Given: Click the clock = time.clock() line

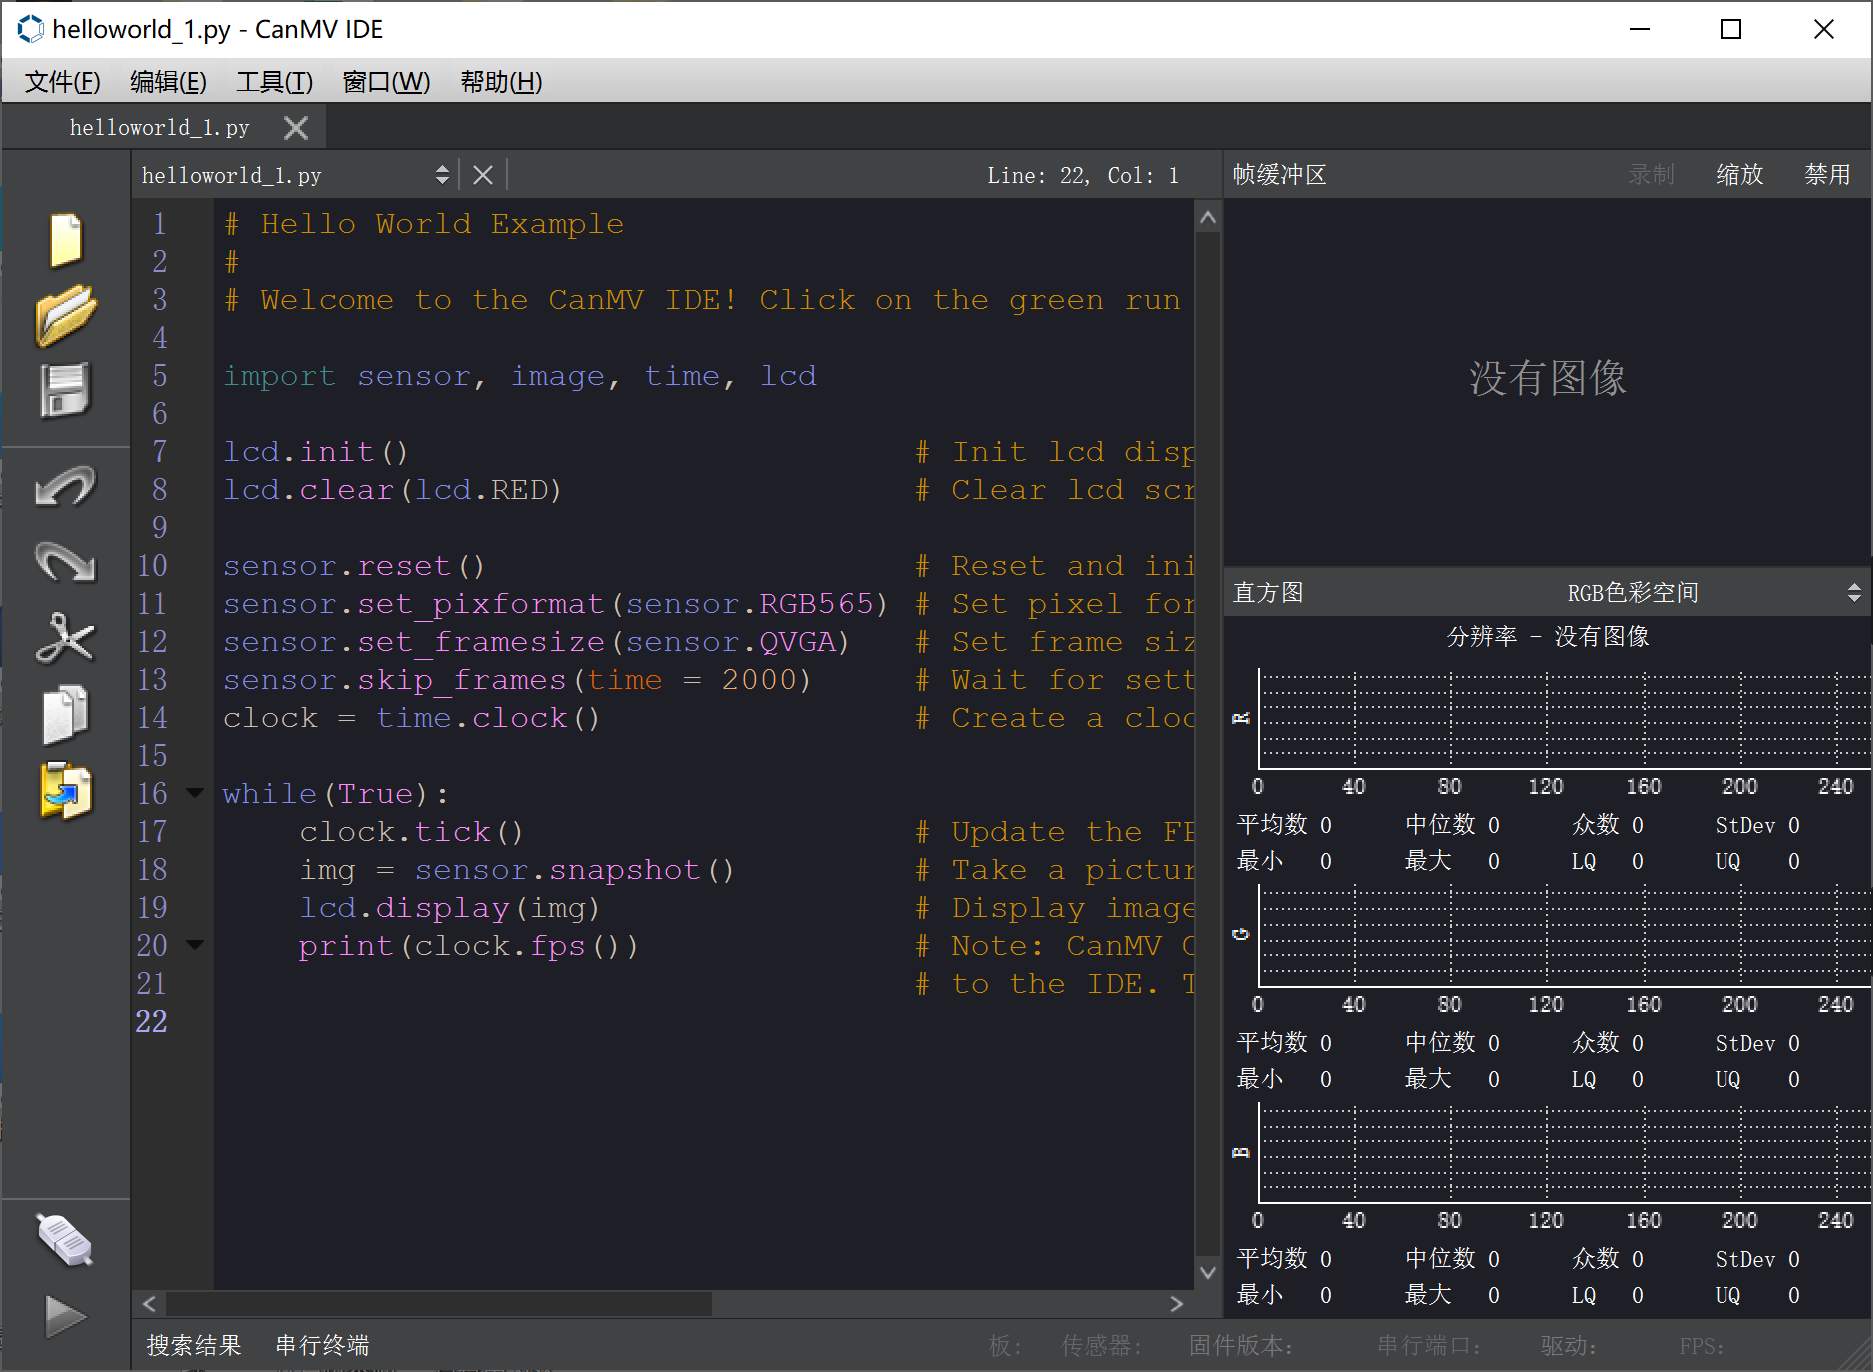Looking at the screenshot, I should (x=411, y=718).
